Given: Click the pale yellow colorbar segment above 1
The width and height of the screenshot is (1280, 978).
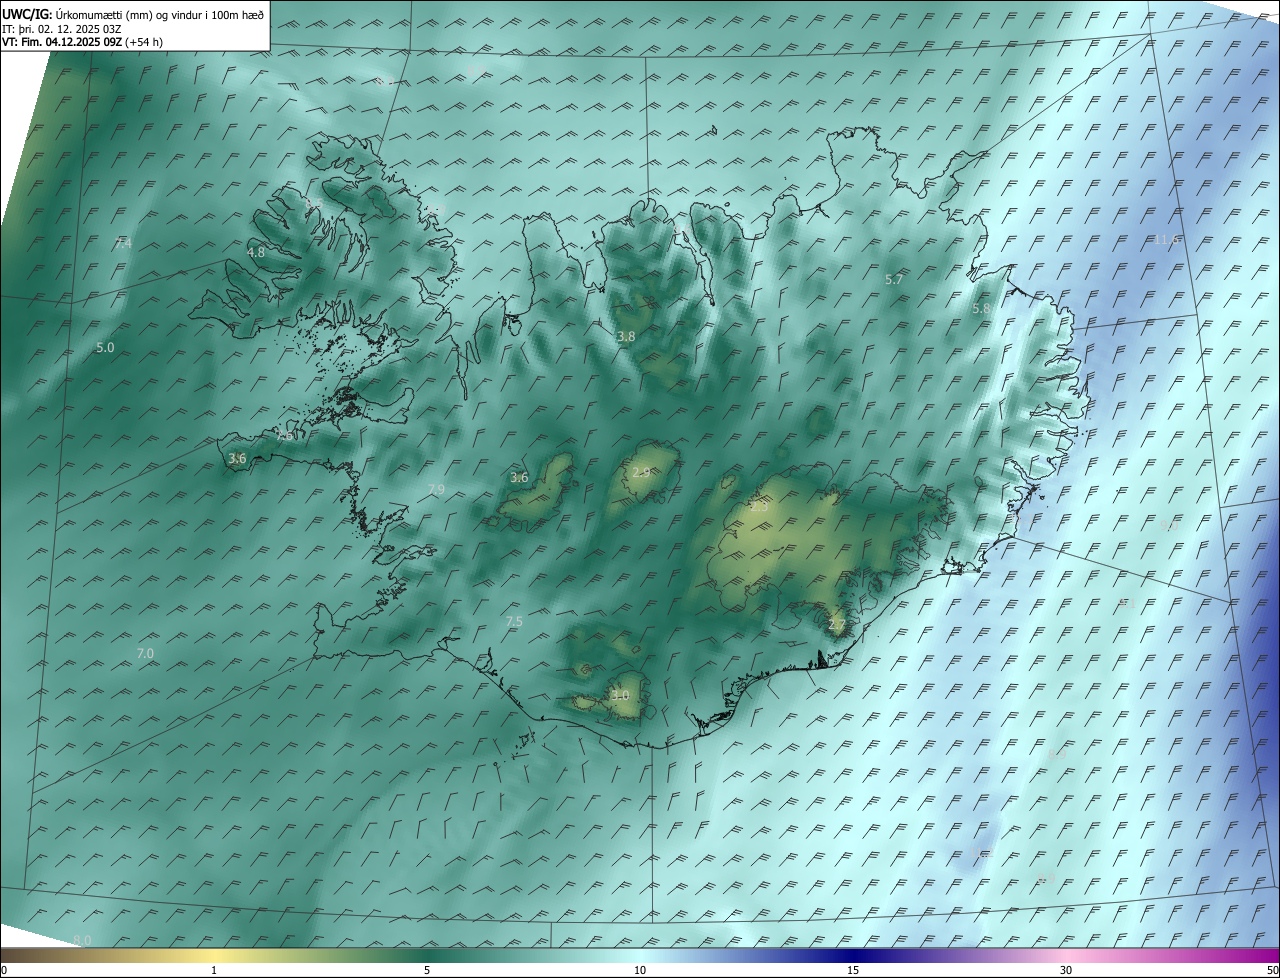Looking at the screenshot, I should pyautogui.click(x=214, y=956).
